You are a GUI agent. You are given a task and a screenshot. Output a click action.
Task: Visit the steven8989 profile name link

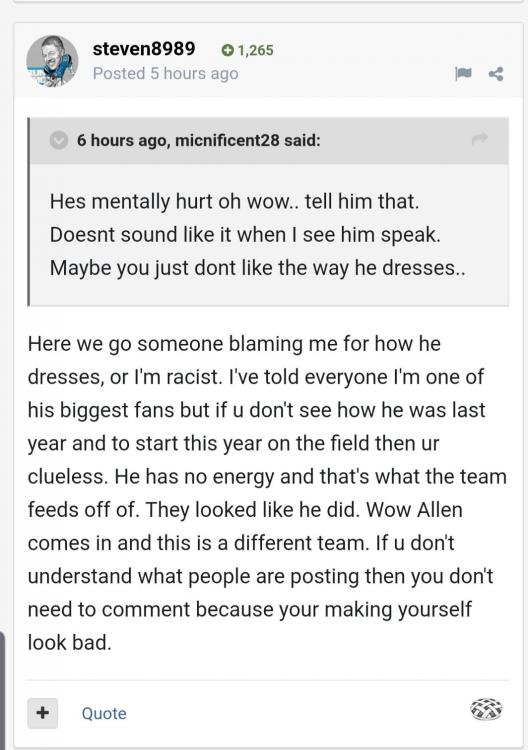[144, 48]
